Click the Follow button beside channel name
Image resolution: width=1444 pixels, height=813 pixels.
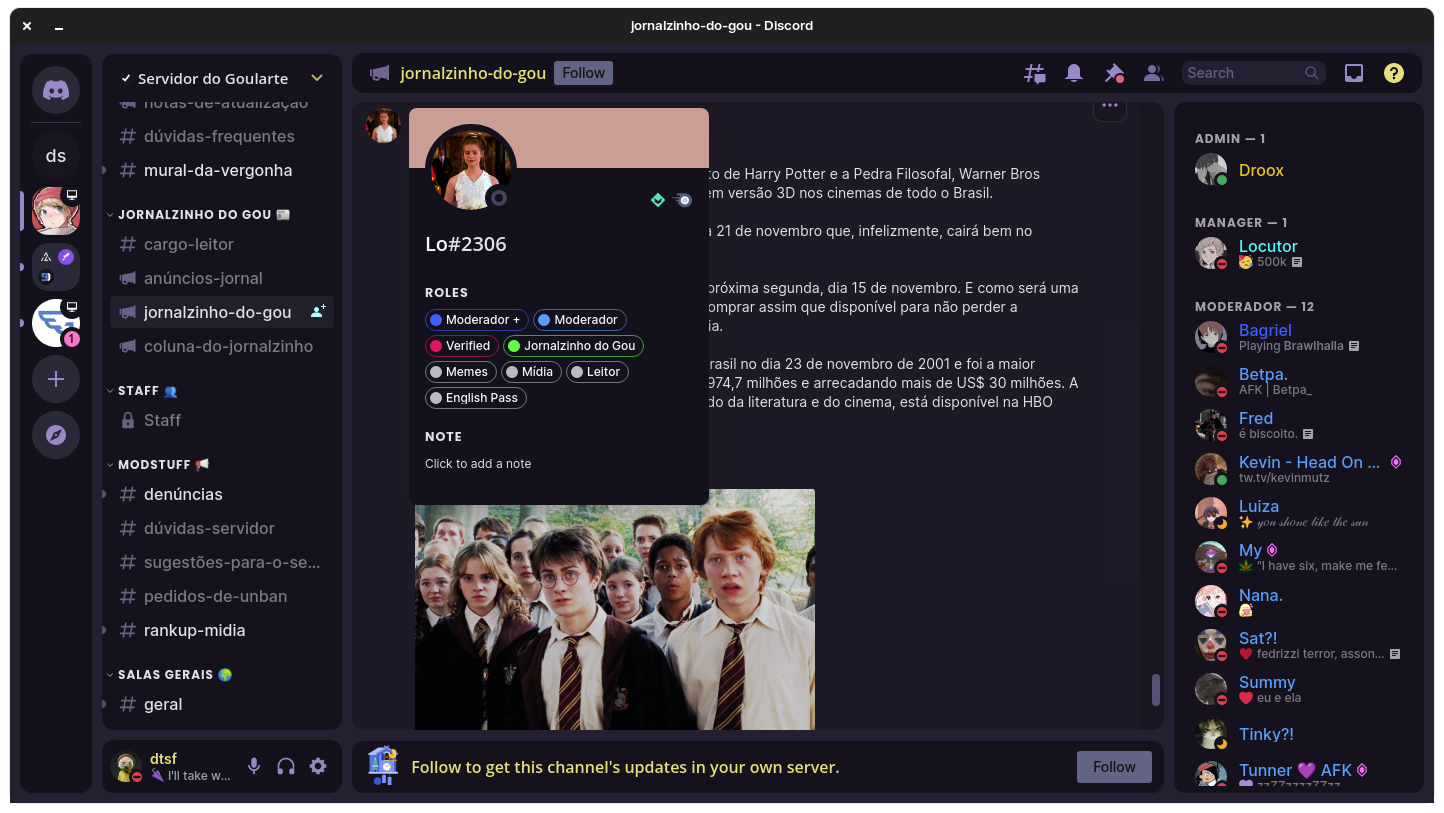coord(583,72)
